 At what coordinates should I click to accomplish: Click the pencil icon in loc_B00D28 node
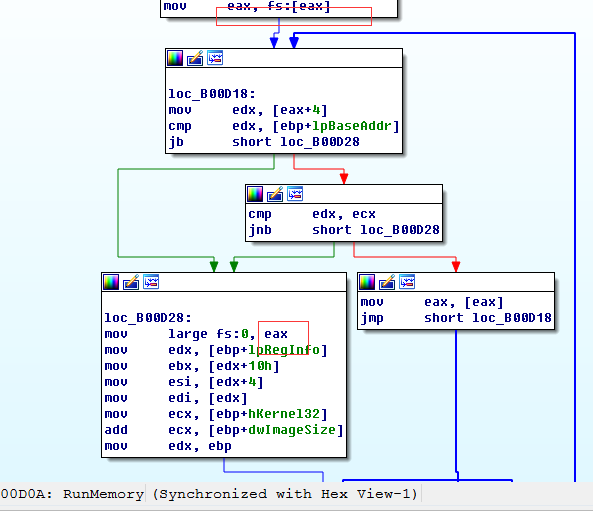131,282
